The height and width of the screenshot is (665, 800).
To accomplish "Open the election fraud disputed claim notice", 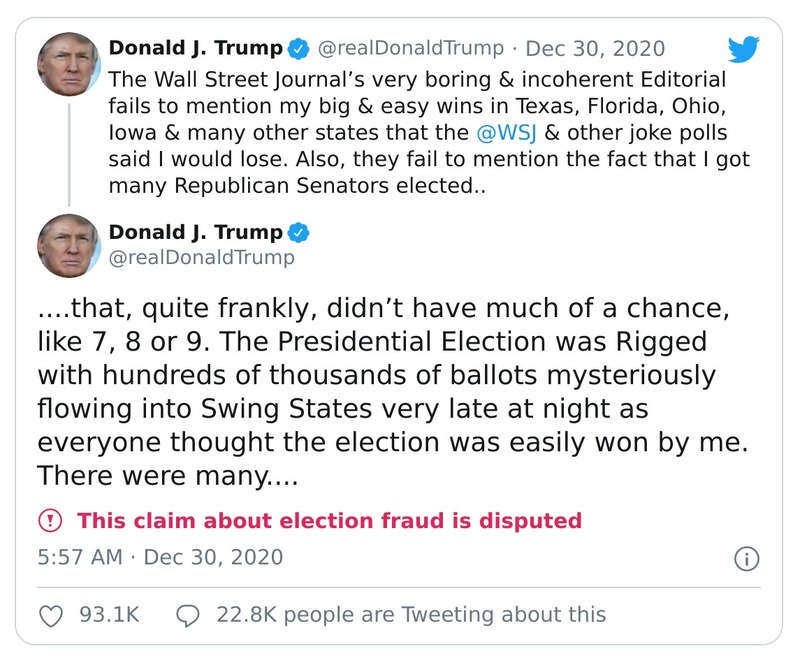I will (300, 522).
